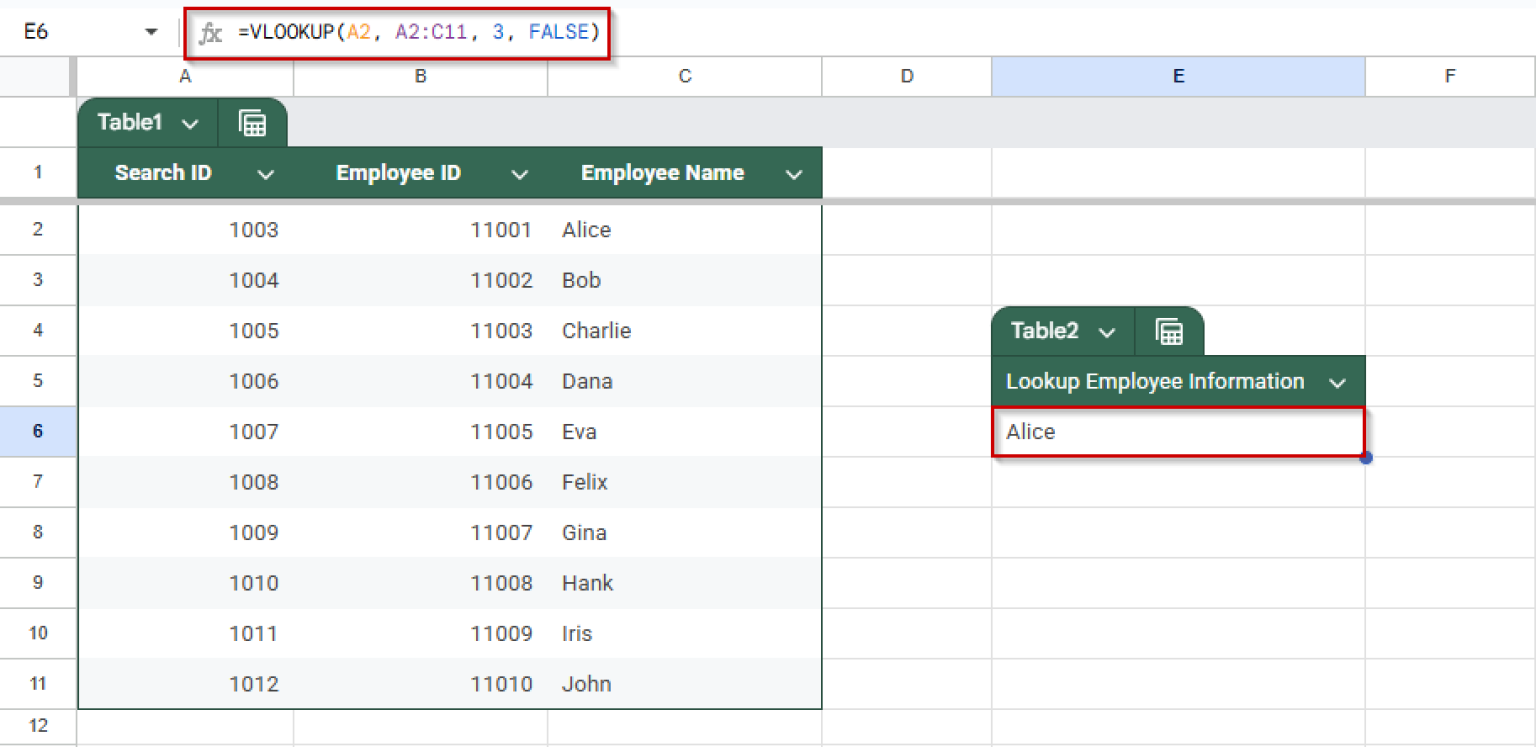Image resolution: width=1536 pixels, height=747 pixels.
Task: Open the Employee Name column dropdown
Action: tap(794, 172)
